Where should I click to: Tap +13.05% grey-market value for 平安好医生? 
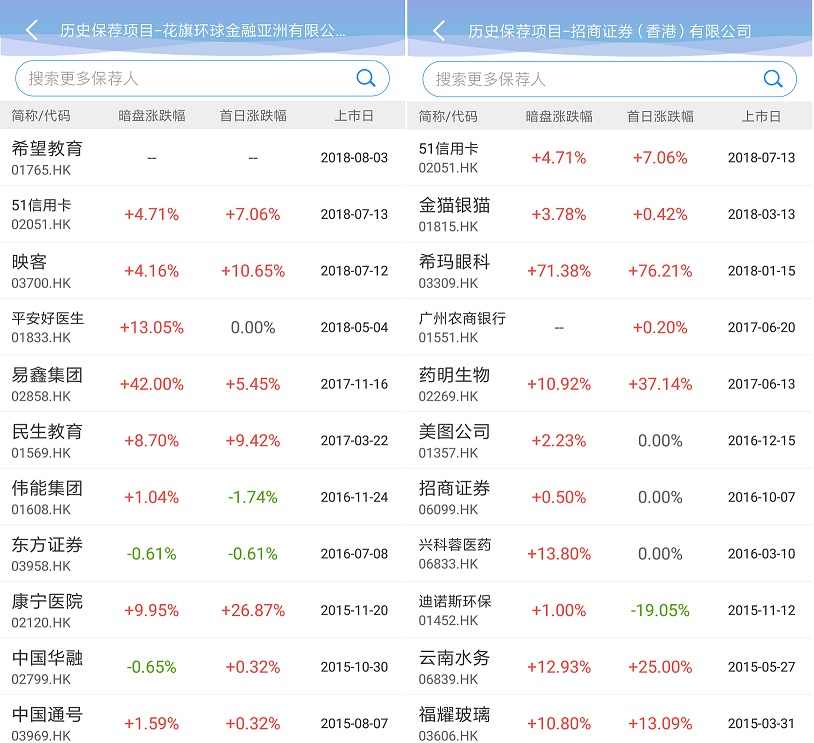tap(152, 327)
